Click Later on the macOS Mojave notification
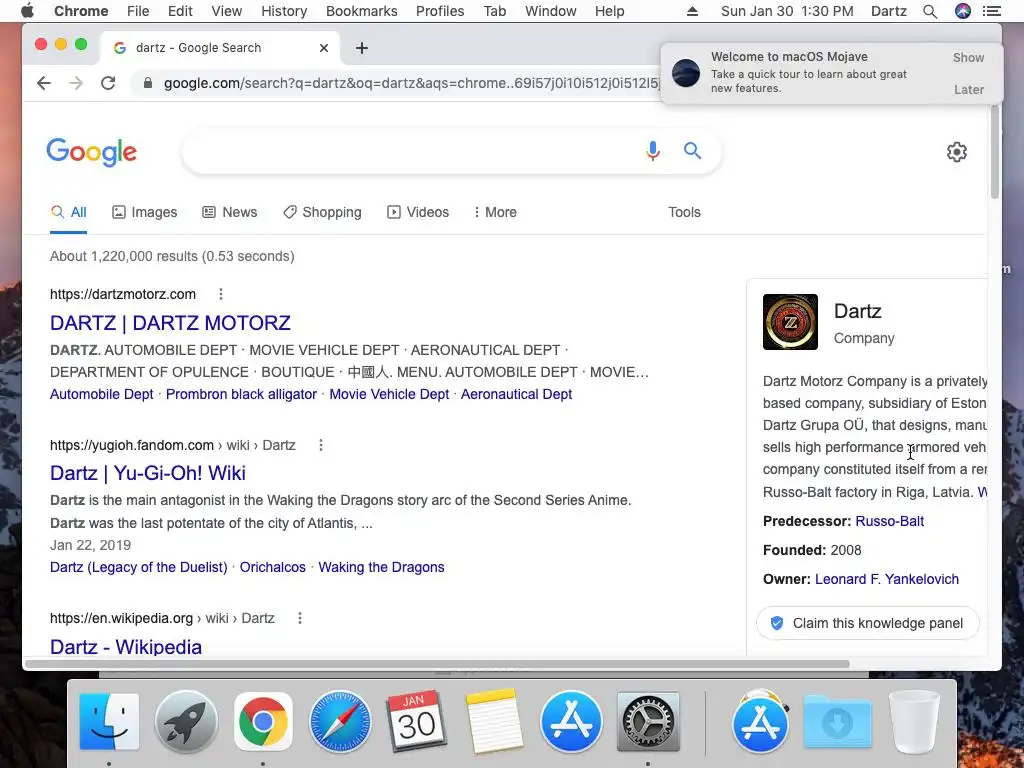Image resolution: width=1024 pixels, height=768 pixels. pyautogui.click(x=968, y=89)
